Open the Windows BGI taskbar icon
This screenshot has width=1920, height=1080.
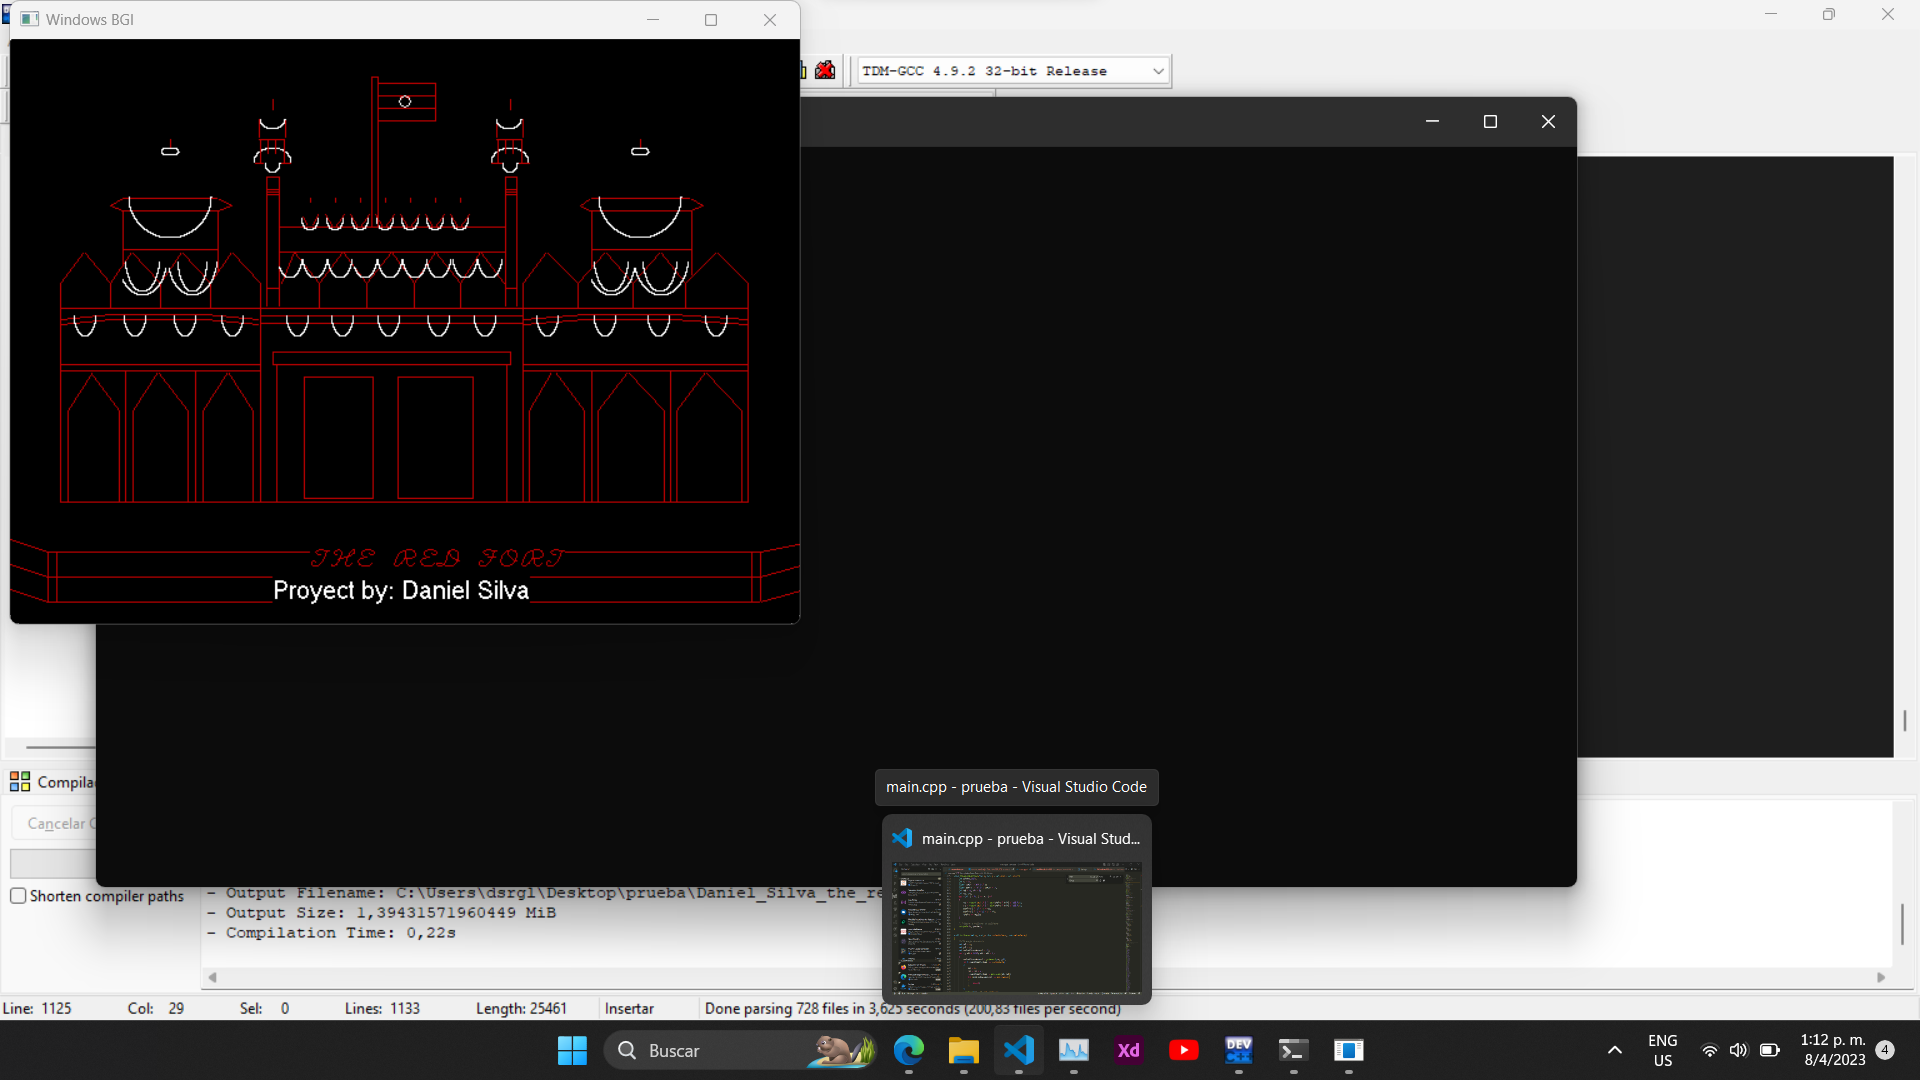[1348, 1050]
